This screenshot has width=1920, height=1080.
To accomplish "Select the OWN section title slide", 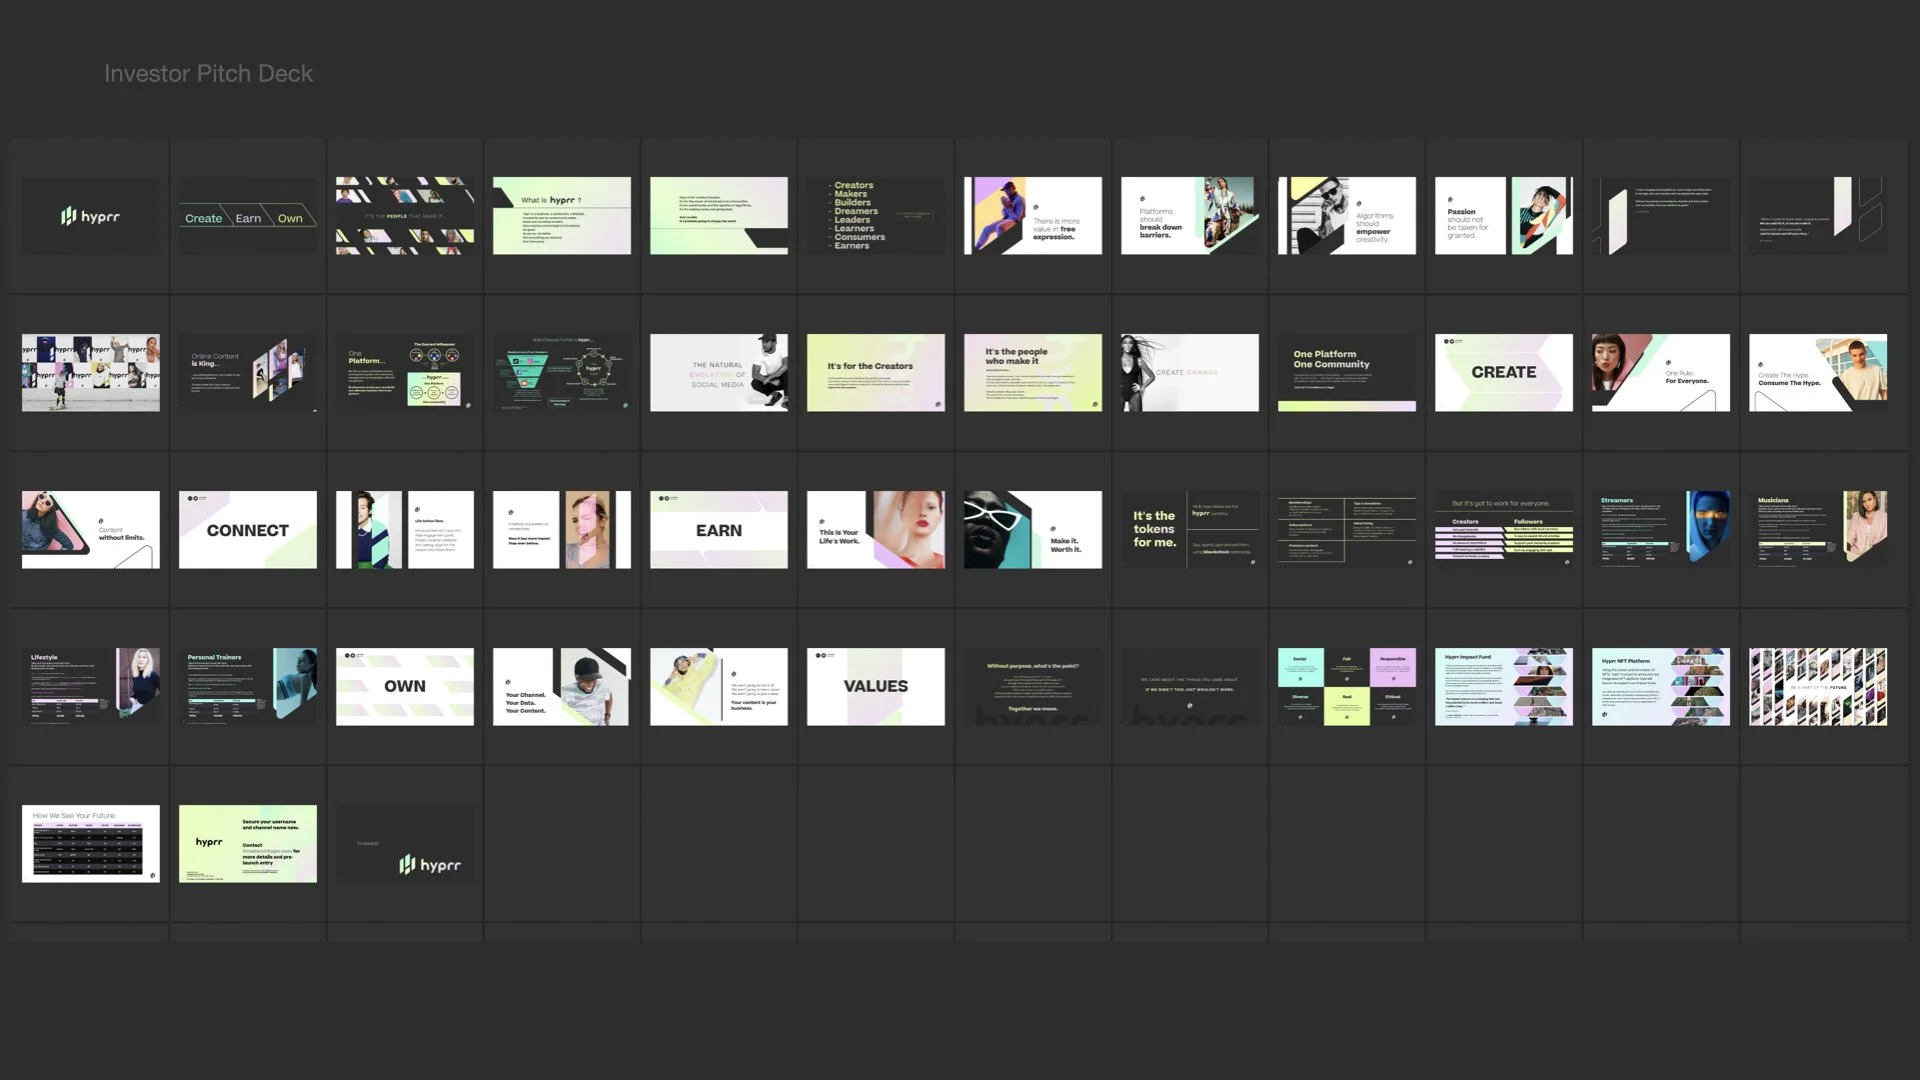I will point(404,686).
